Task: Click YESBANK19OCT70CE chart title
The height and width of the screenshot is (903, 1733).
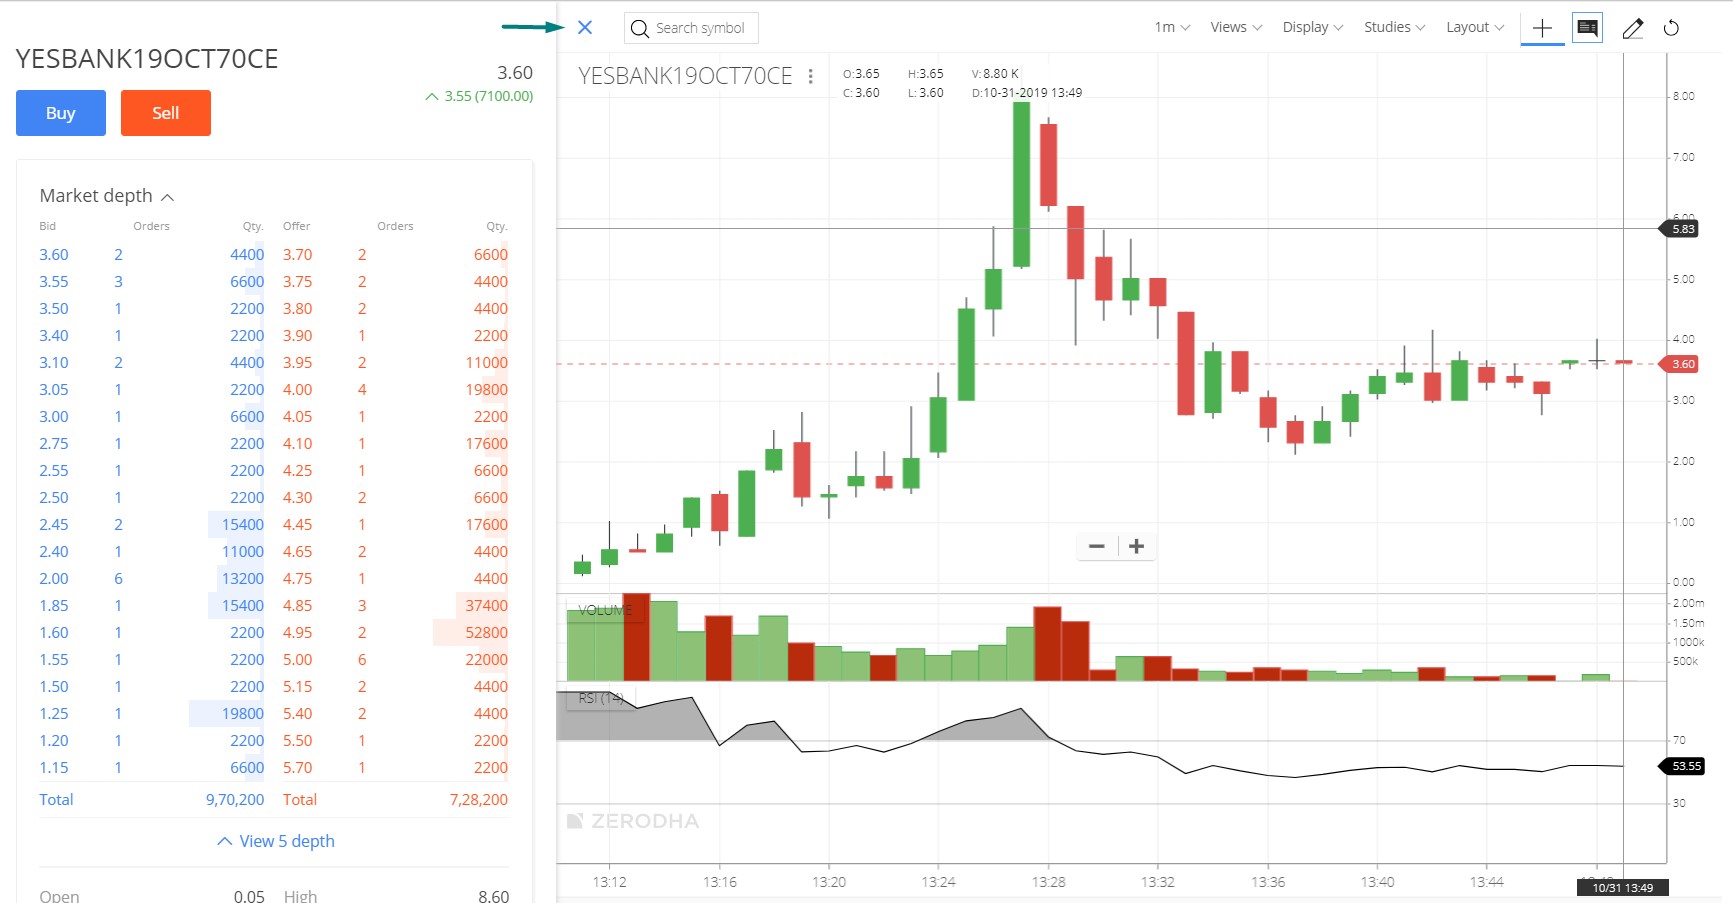Action: coord(685,76)
